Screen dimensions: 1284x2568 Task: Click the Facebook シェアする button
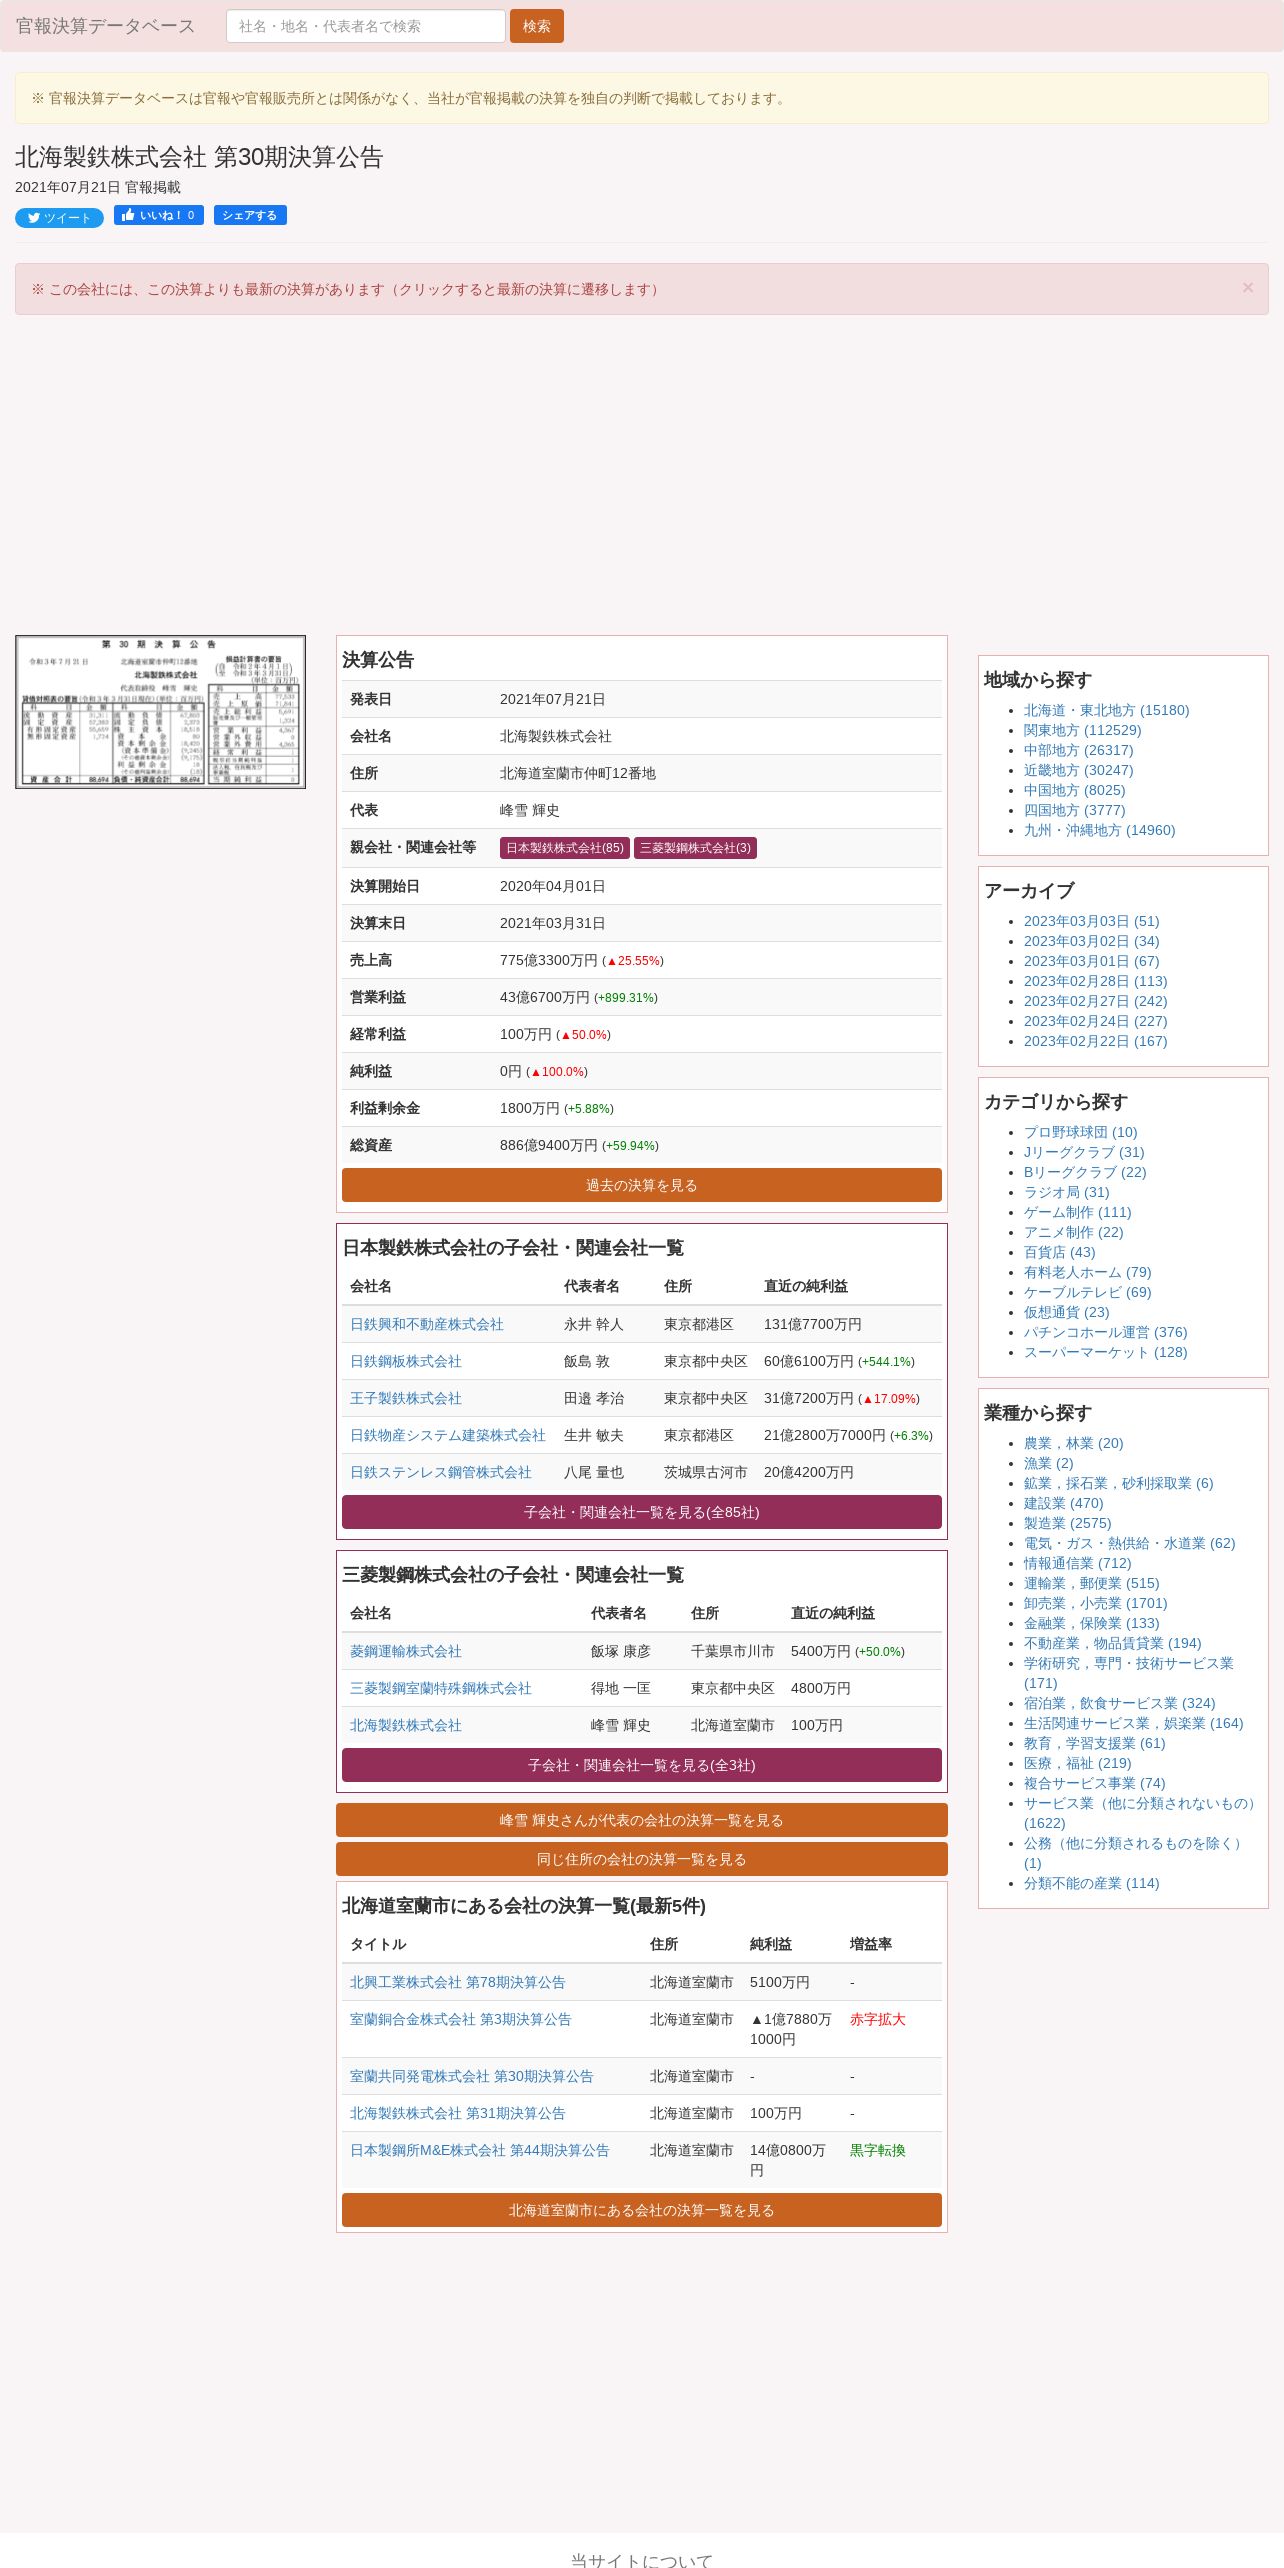pos(250,215)
